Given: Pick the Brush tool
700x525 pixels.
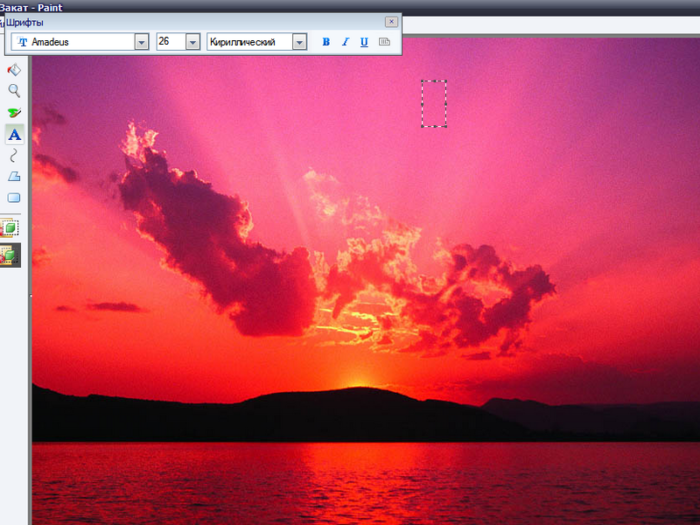Looking at the screenshot, I should [14, 112].
